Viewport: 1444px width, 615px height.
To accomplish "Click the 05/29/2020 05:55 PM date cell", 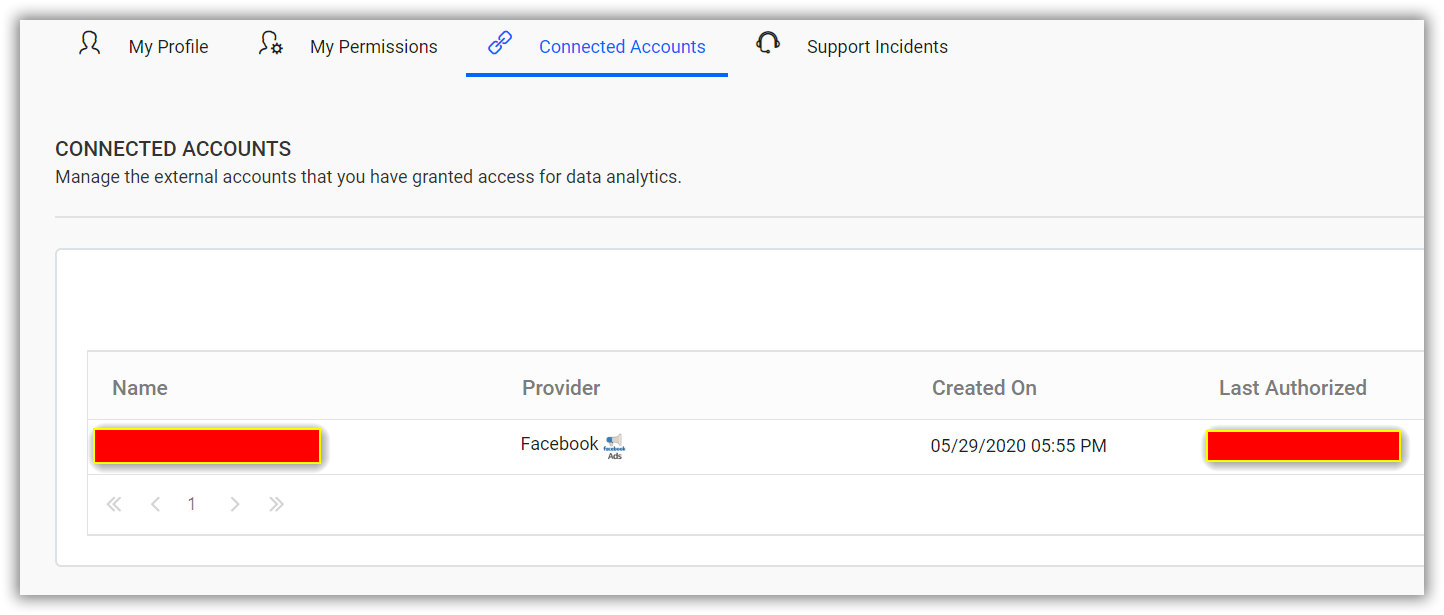I will coord(1018,446).
